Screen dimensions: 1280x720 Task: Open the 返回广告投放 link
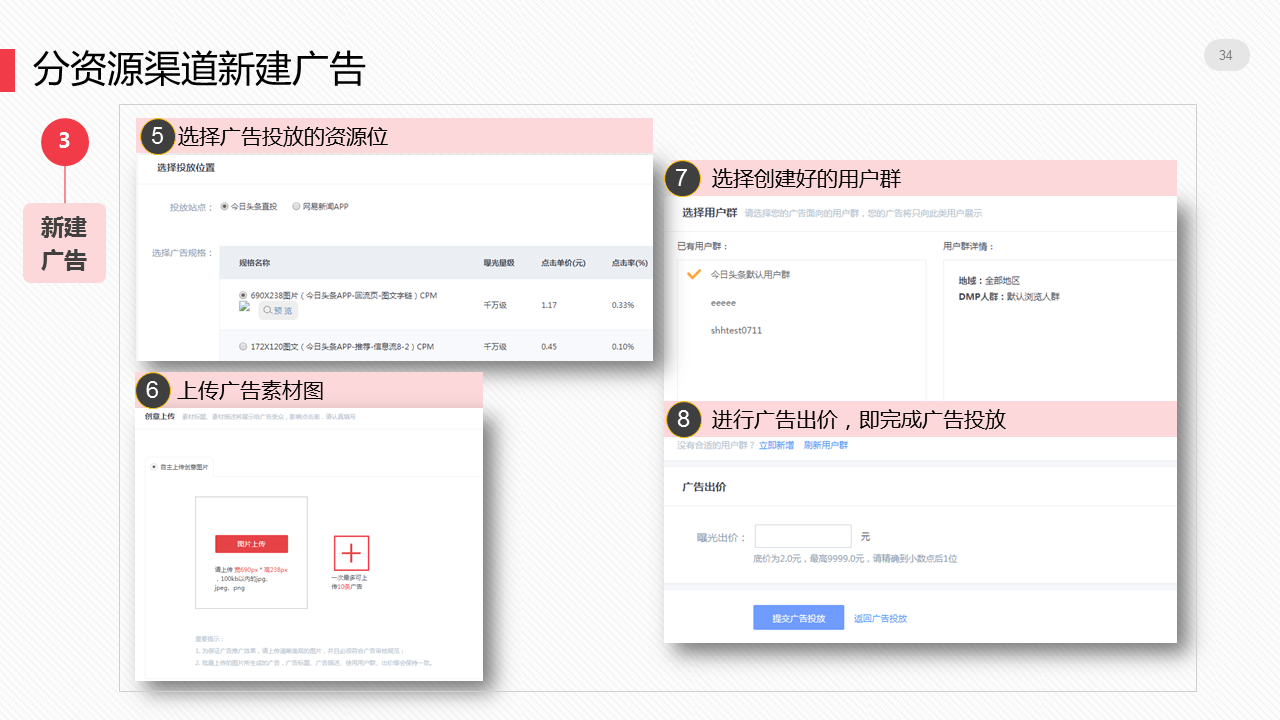[880, 618]
